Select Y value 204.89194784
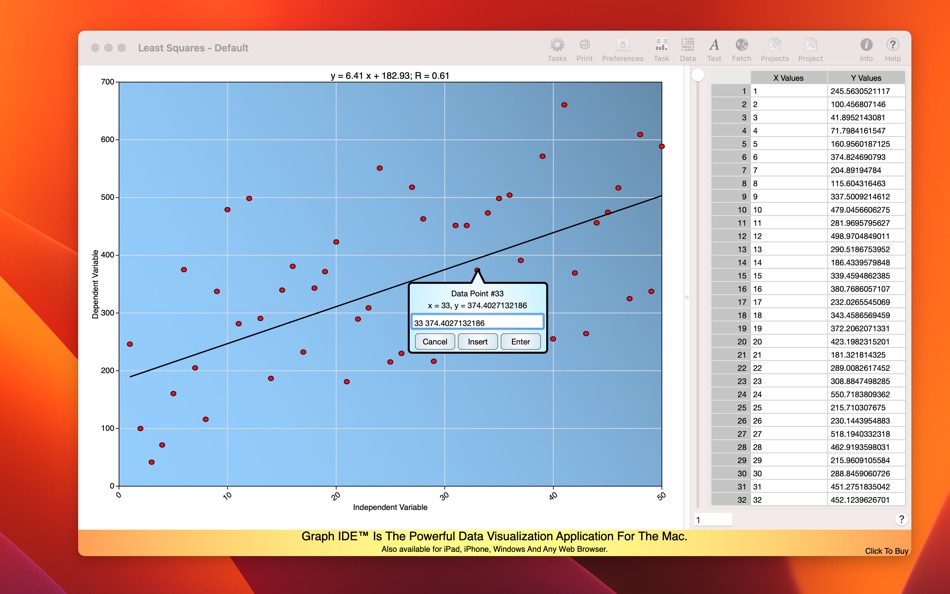 coord(866,170)
